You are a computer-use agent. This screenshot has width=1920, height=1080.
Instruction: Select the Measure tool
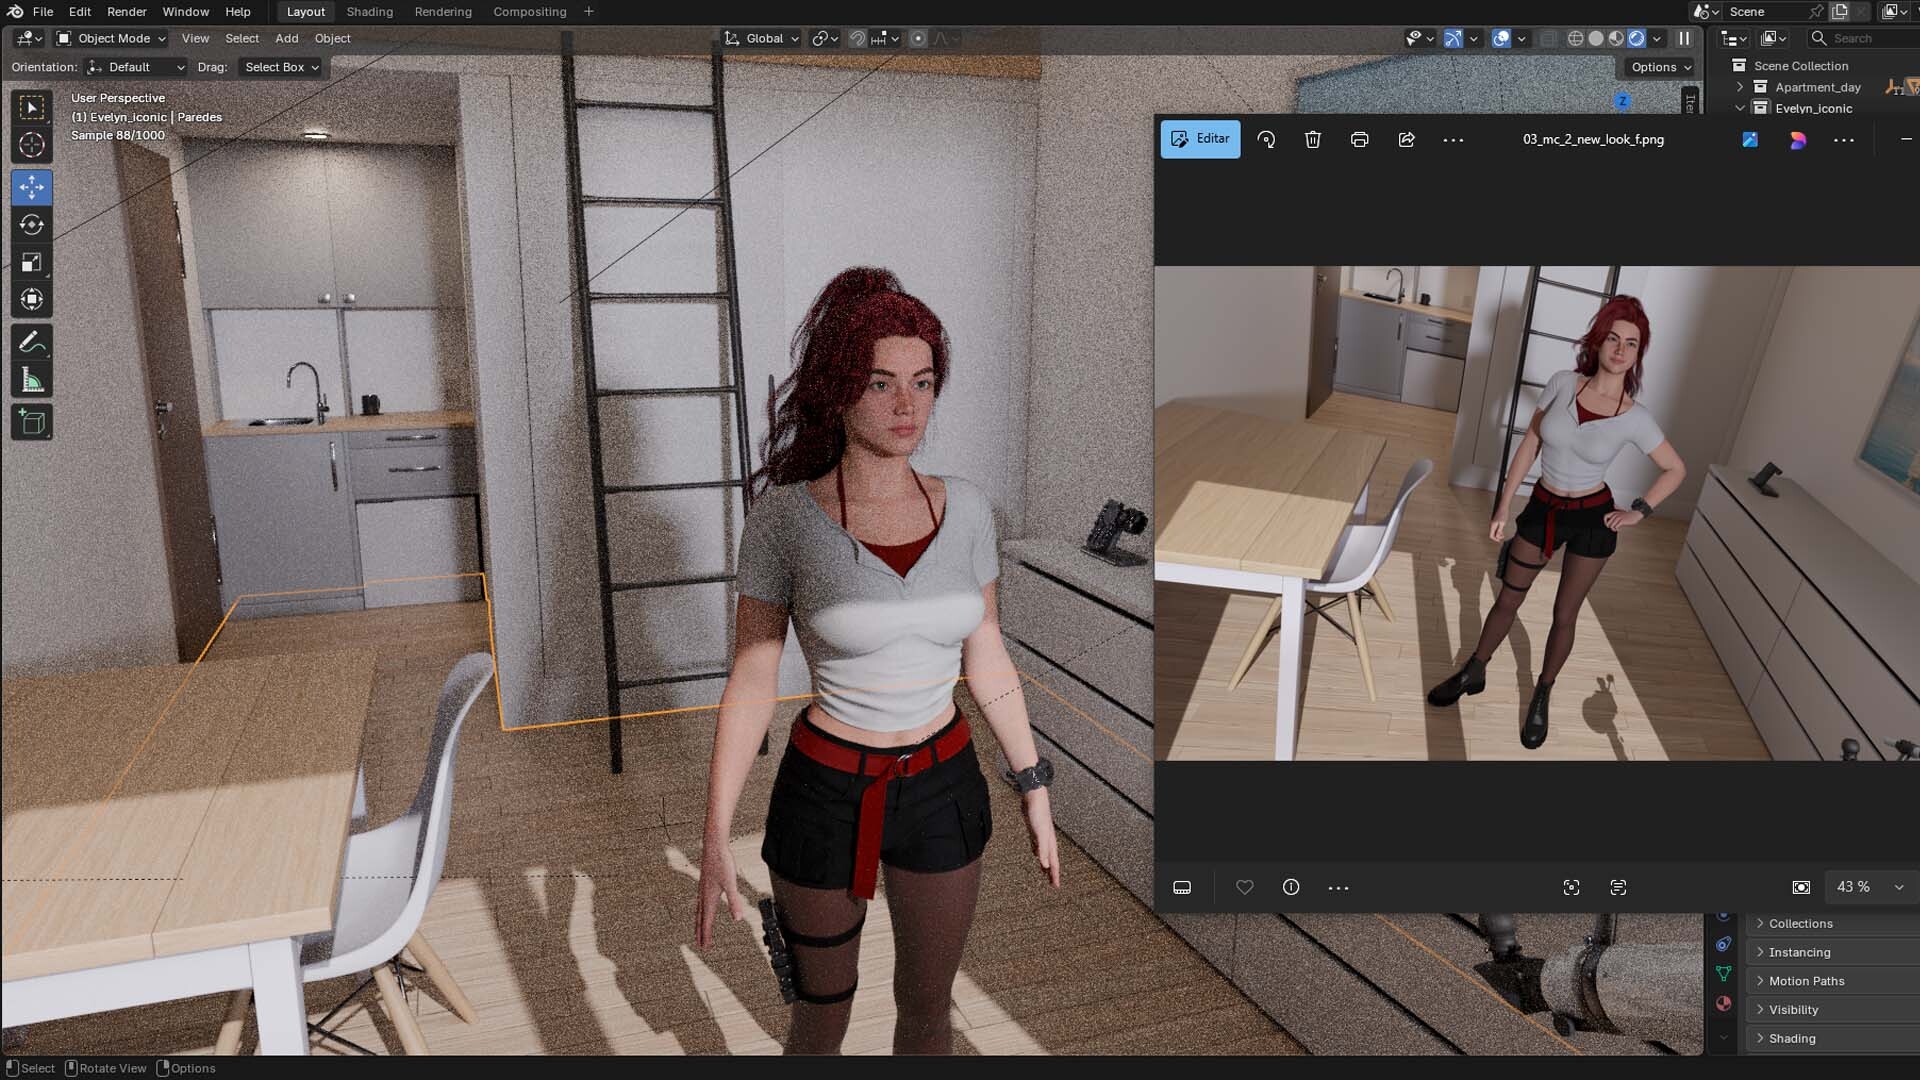click(x=31, y=380)
